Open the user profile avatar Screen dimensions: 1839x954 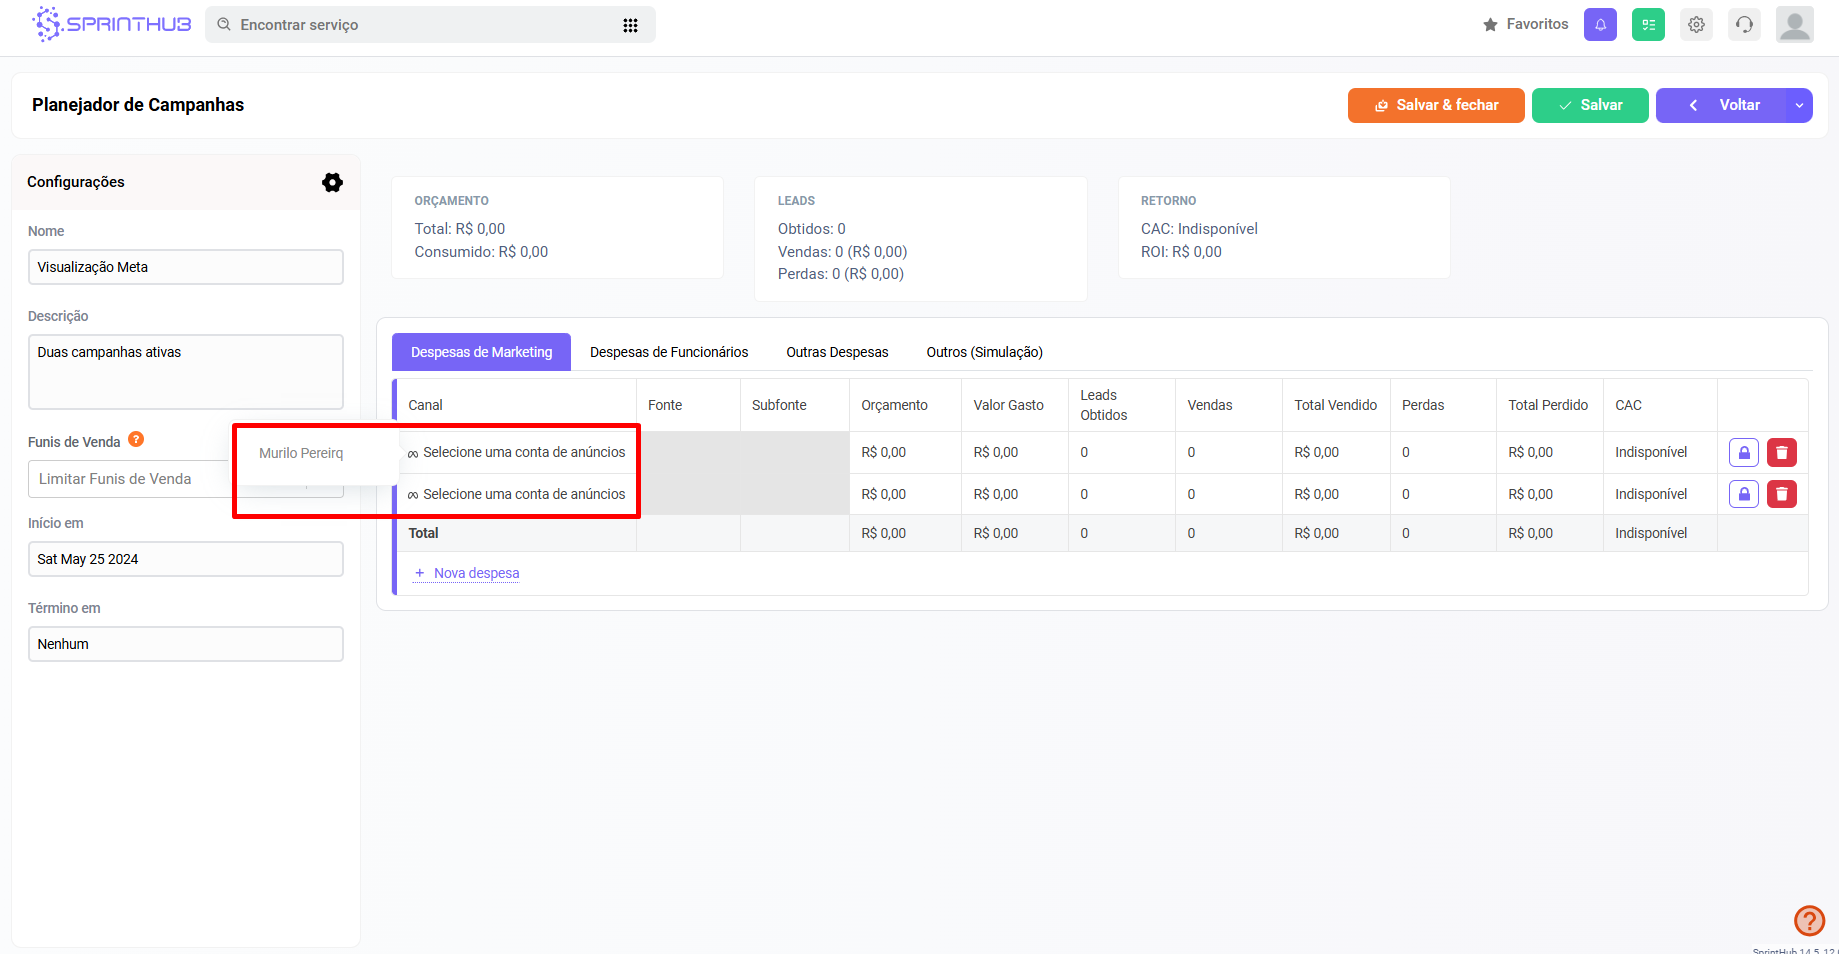[x=1794, y=25]
